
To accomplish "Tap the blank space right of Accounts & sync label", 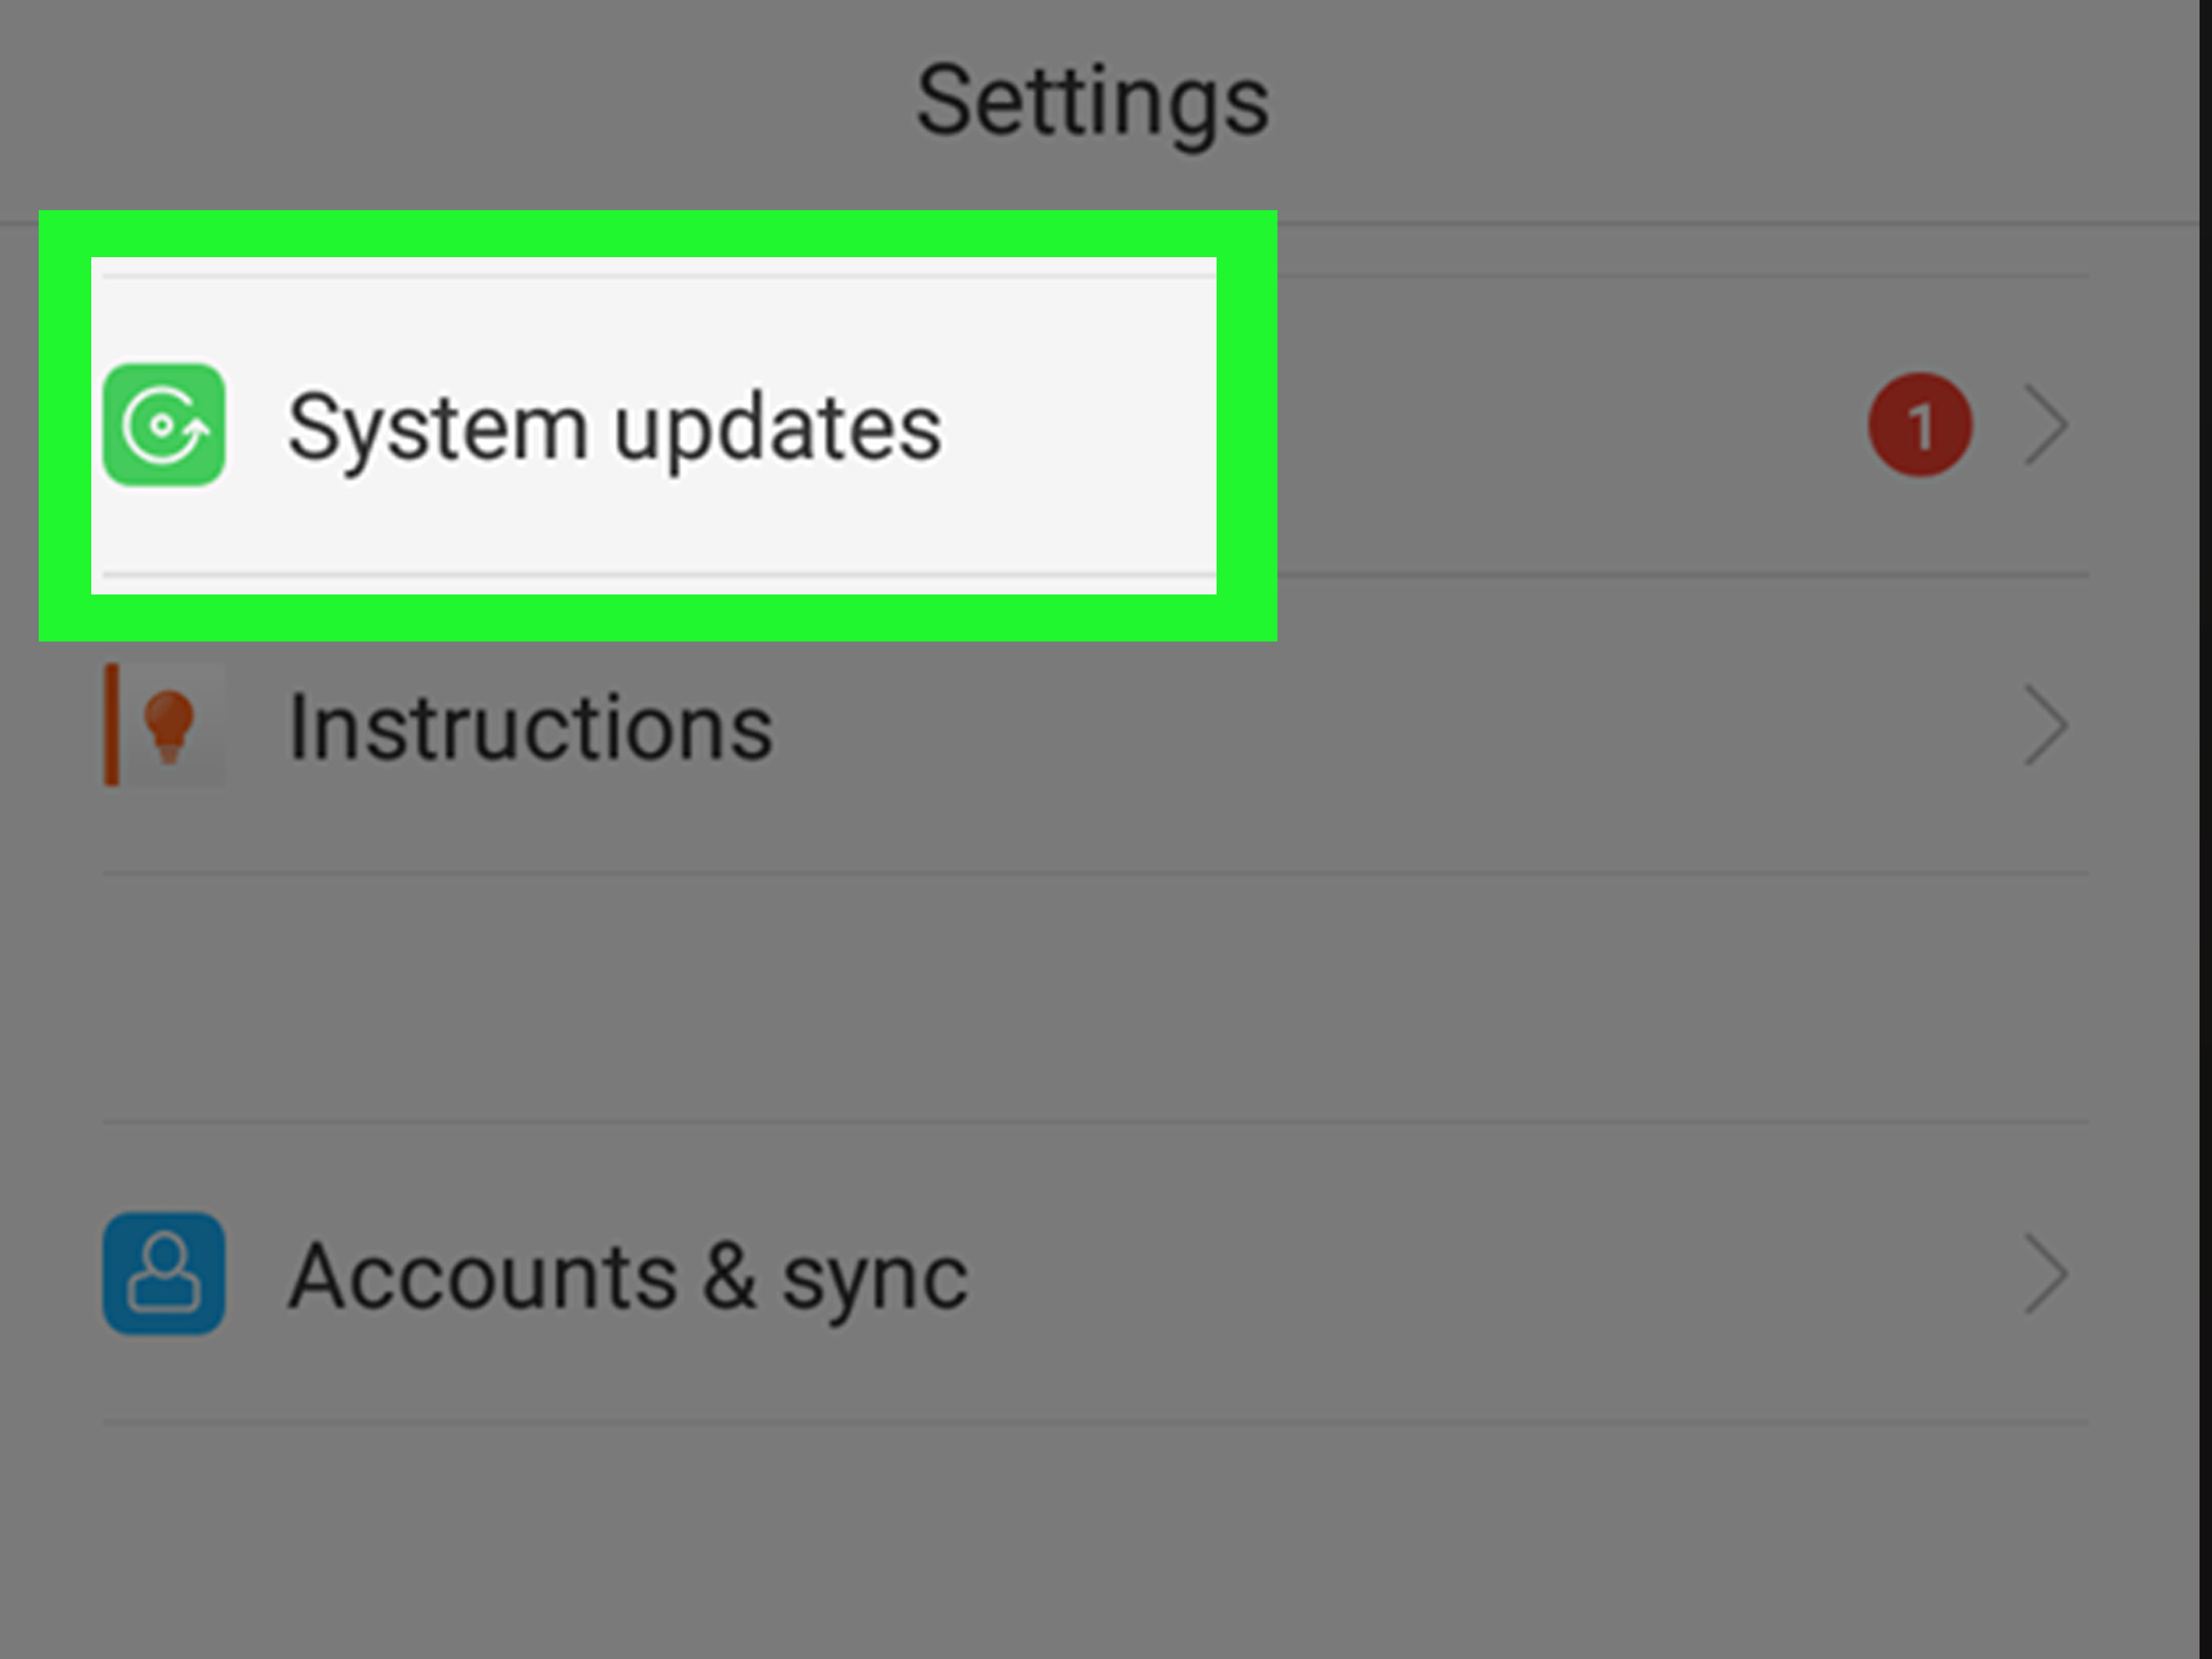I will (1490, 1273).
